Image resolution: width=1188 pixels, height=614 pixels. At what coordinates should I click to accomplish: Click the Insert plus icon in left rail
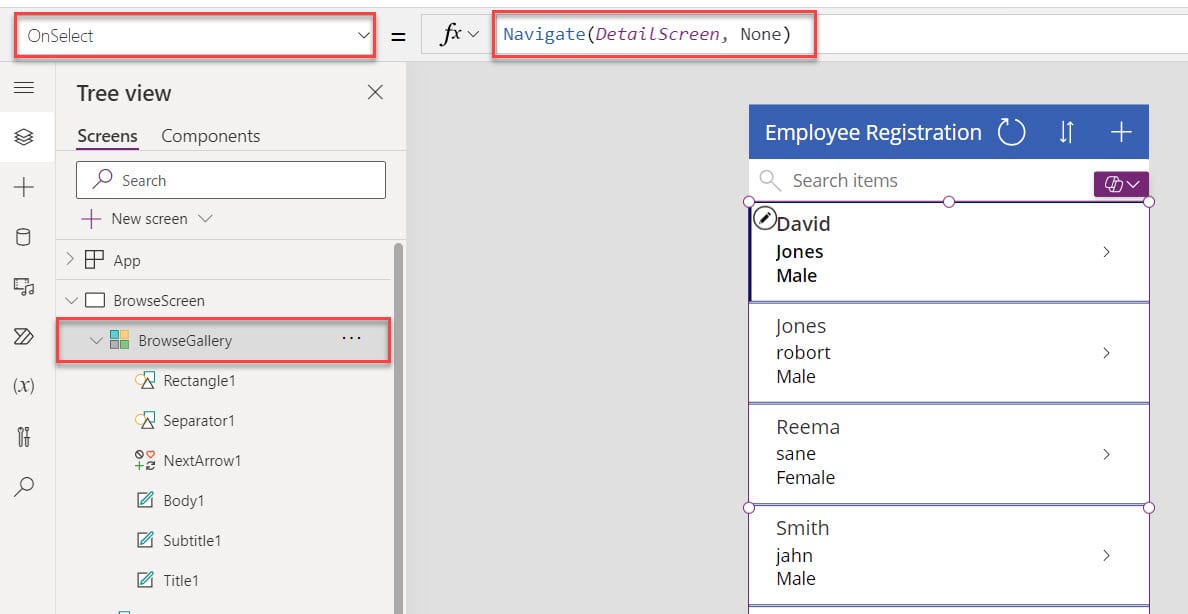point(24,187)
